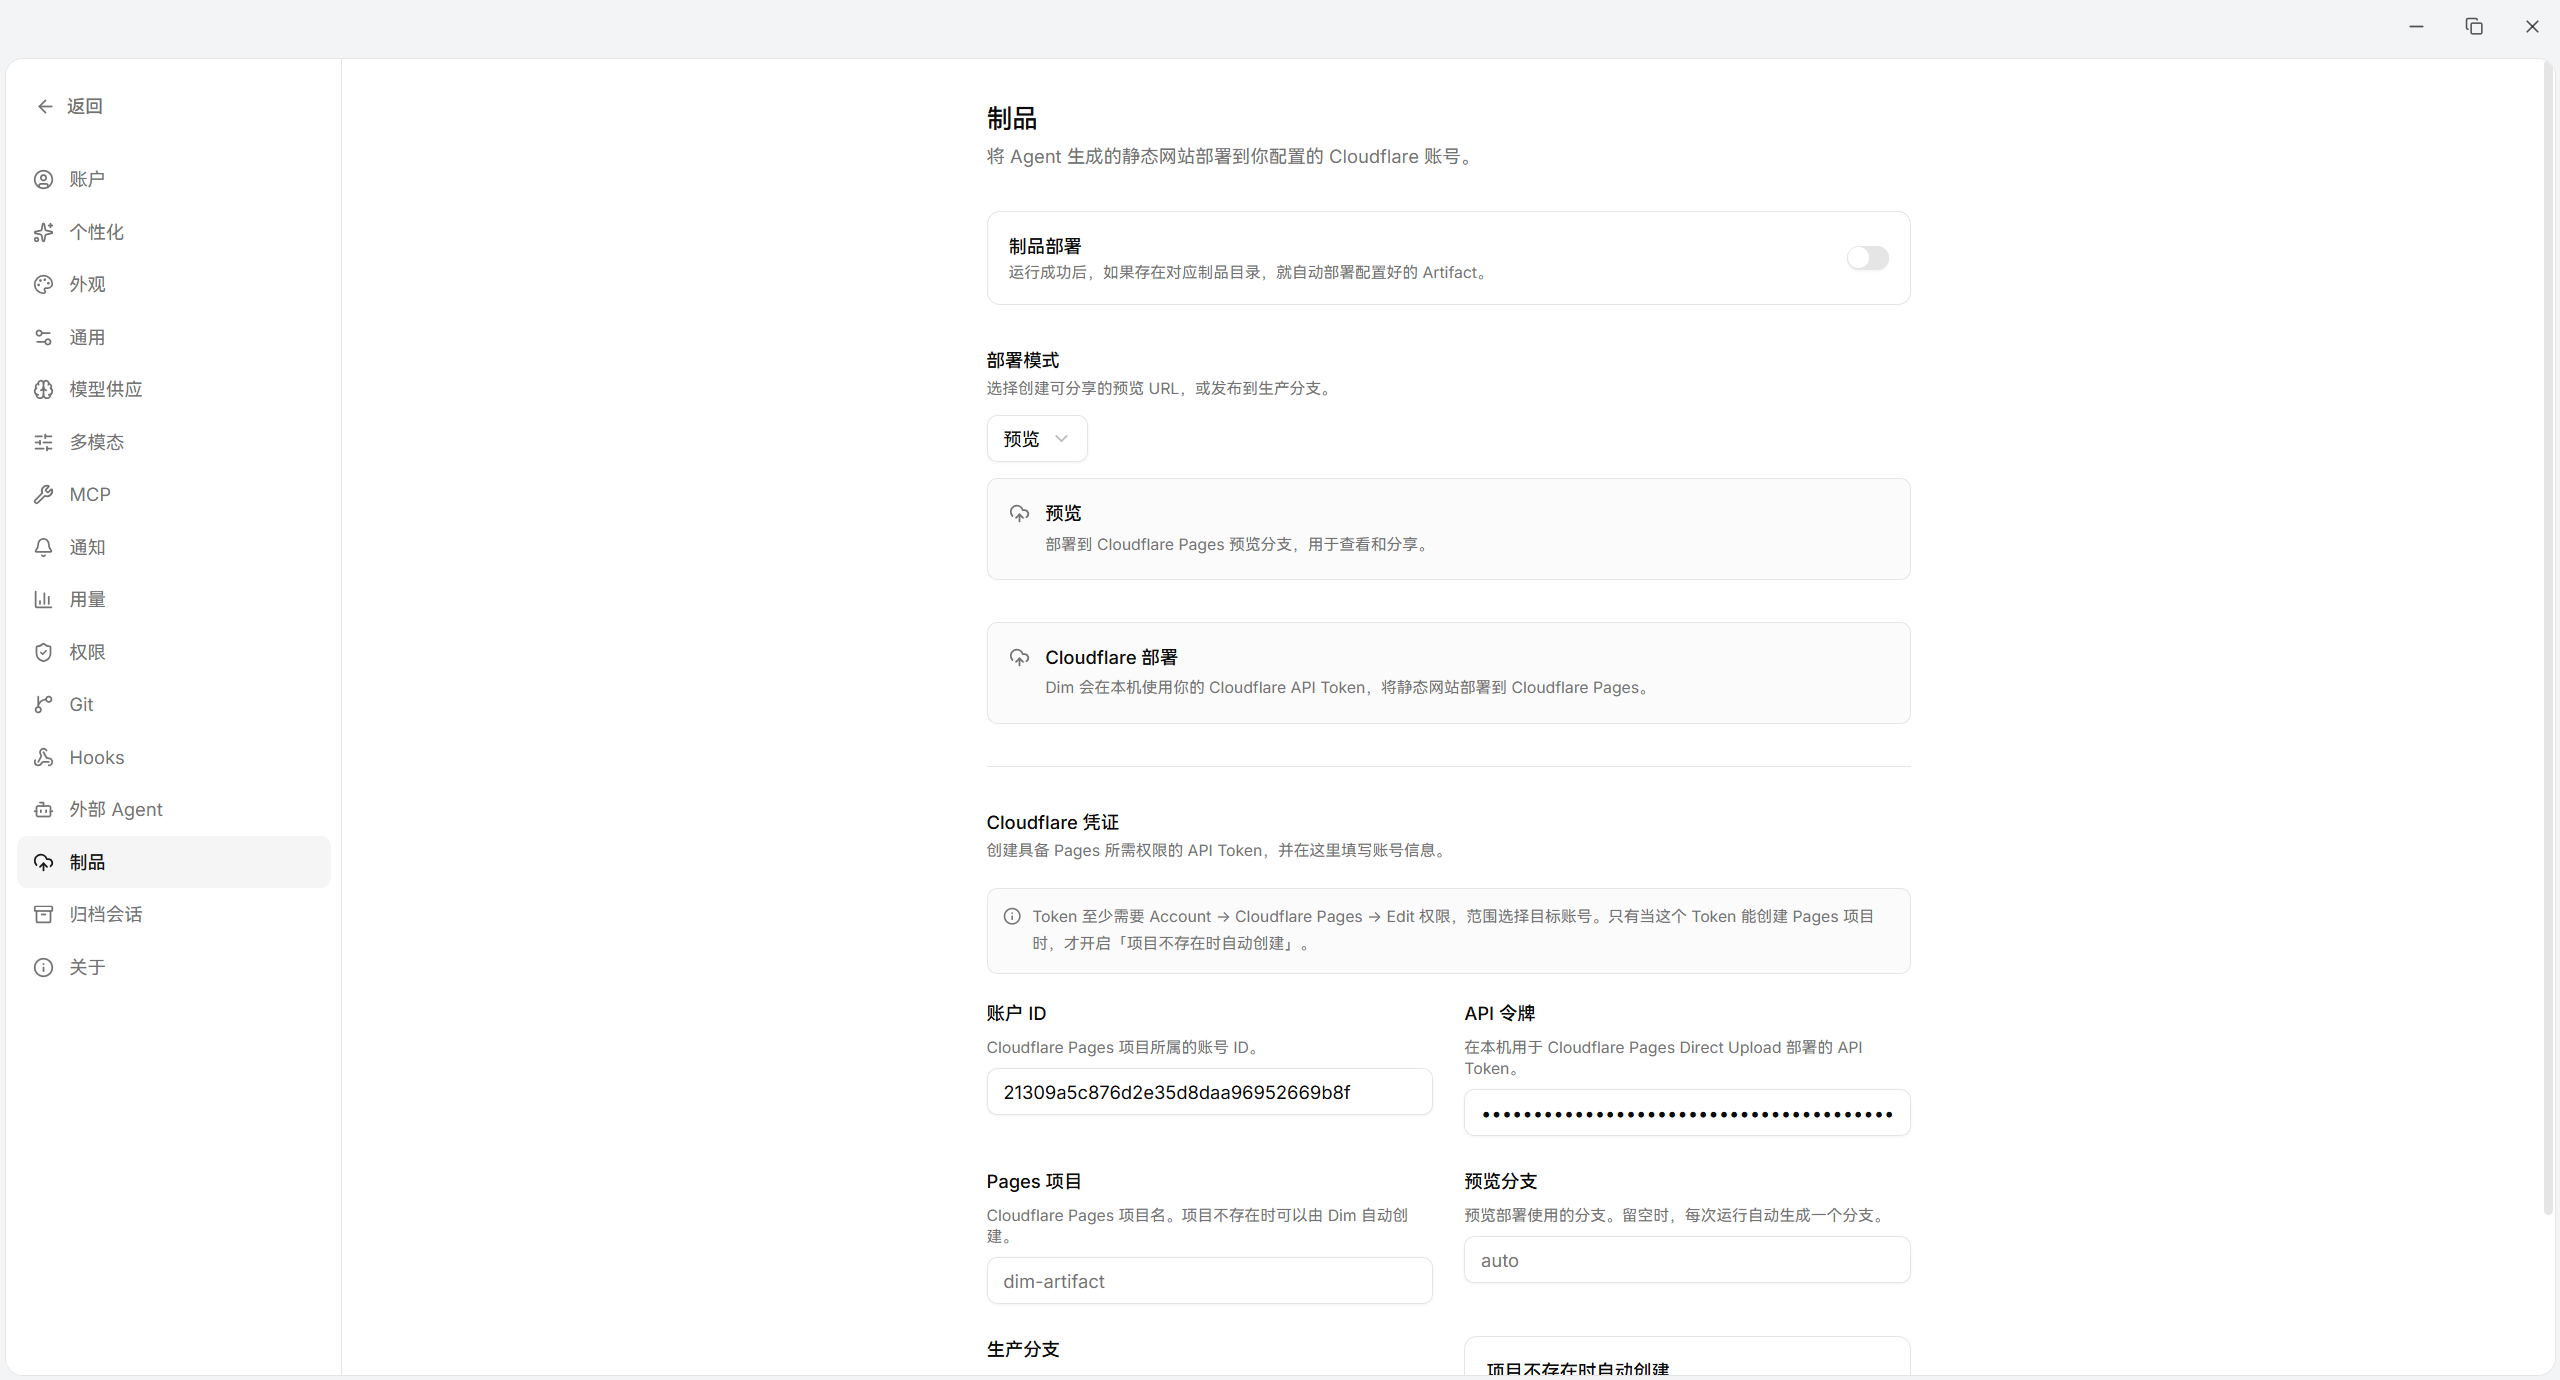This screenshot has width=2560, height=1380.
Task: Select 外部 Agent sidebar entry
Action: coord(174,809)
